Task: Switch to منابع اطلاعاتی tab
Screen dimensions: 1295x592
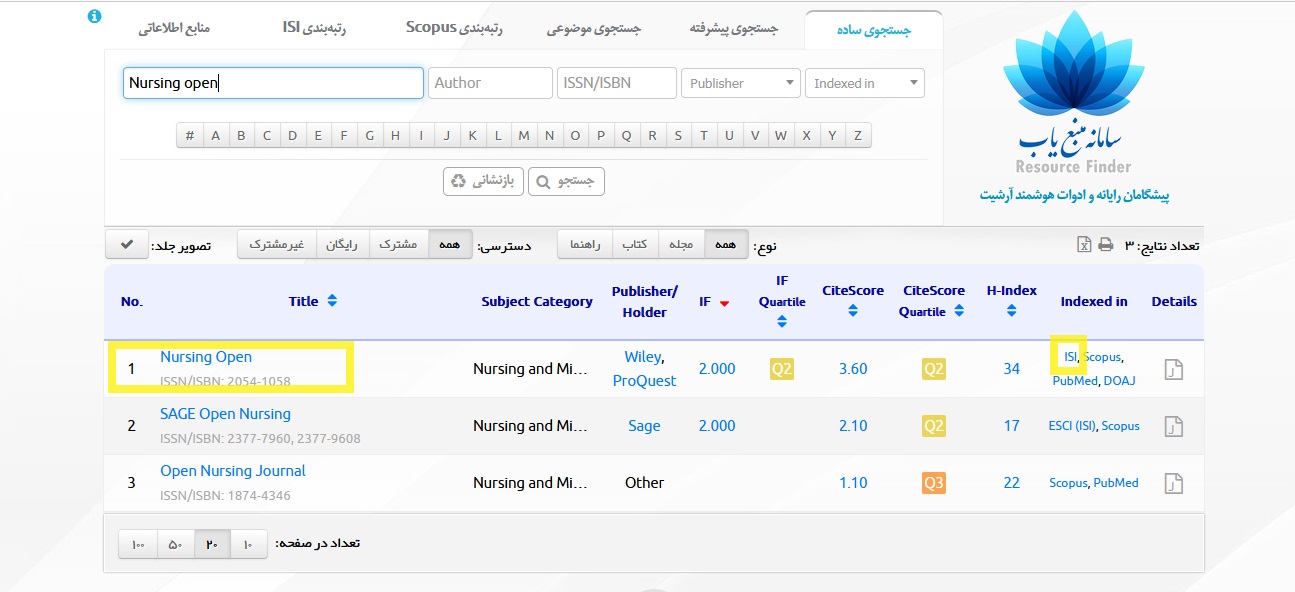Action: 174,29
